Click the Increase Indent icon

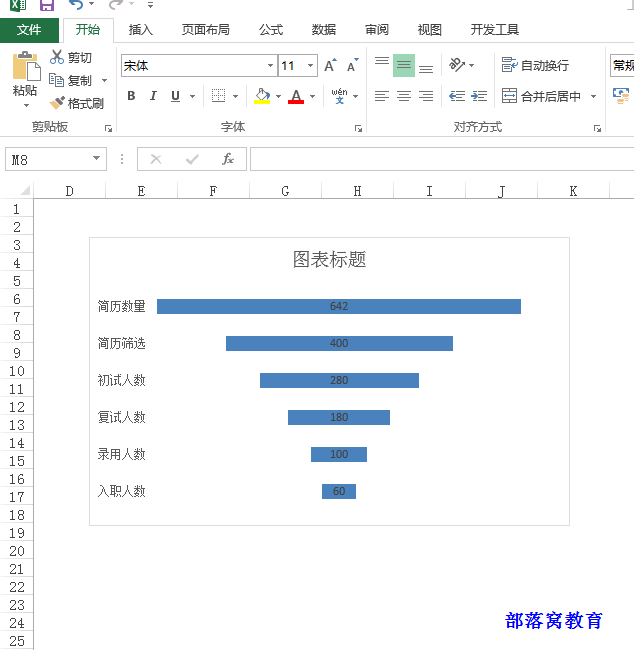[479, 96]
